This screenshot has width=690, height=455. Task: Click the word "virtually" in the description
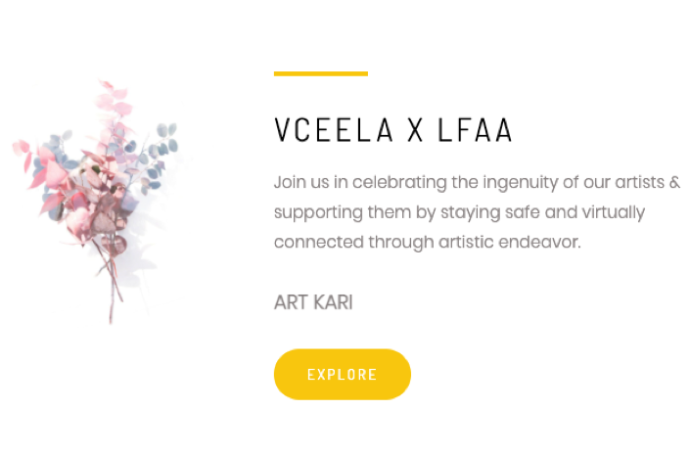611,212
